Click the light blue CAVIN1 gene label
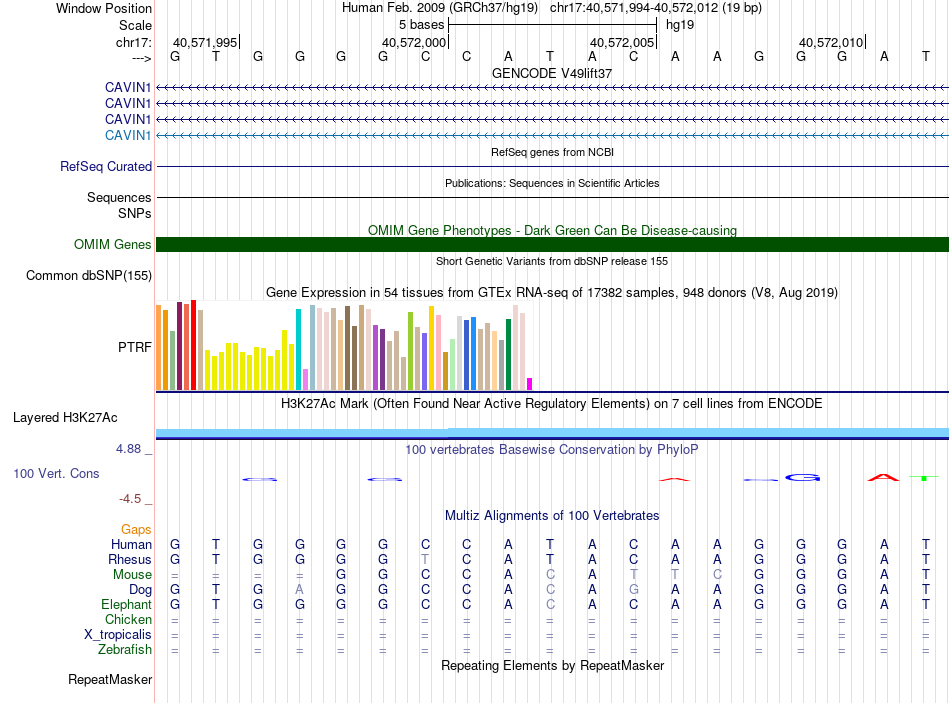The width and height of the screenshot is (950, 703). [x=128, y=135]
